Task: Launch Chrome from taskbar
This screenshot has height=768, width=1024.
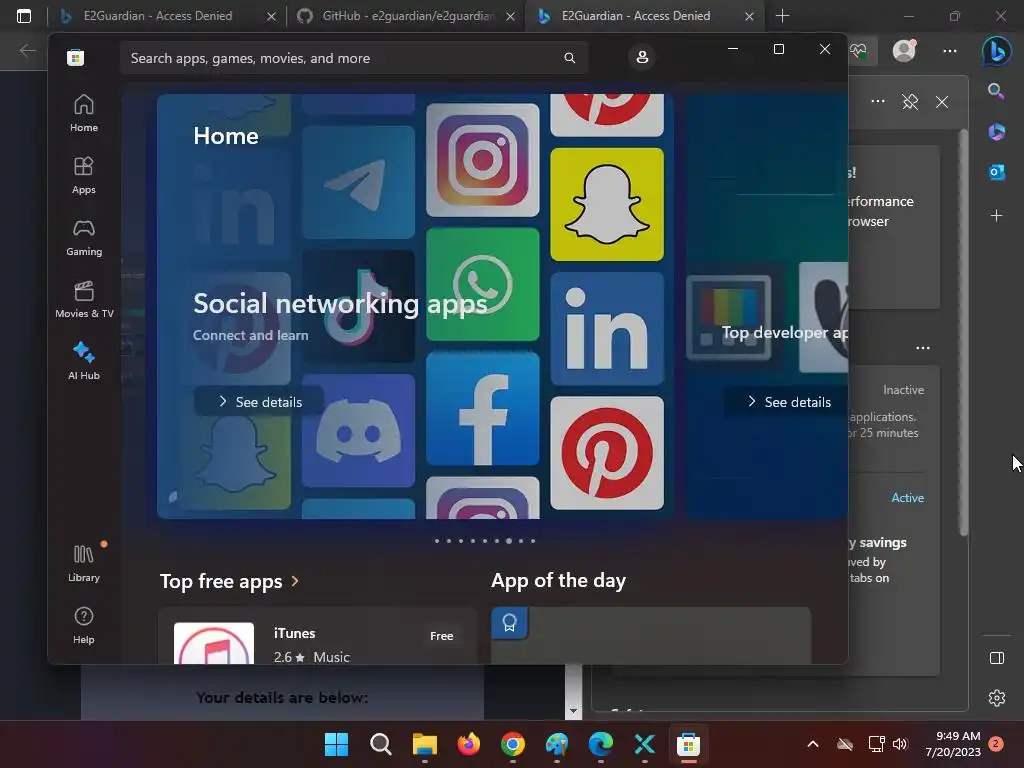Action: [513, 744]
